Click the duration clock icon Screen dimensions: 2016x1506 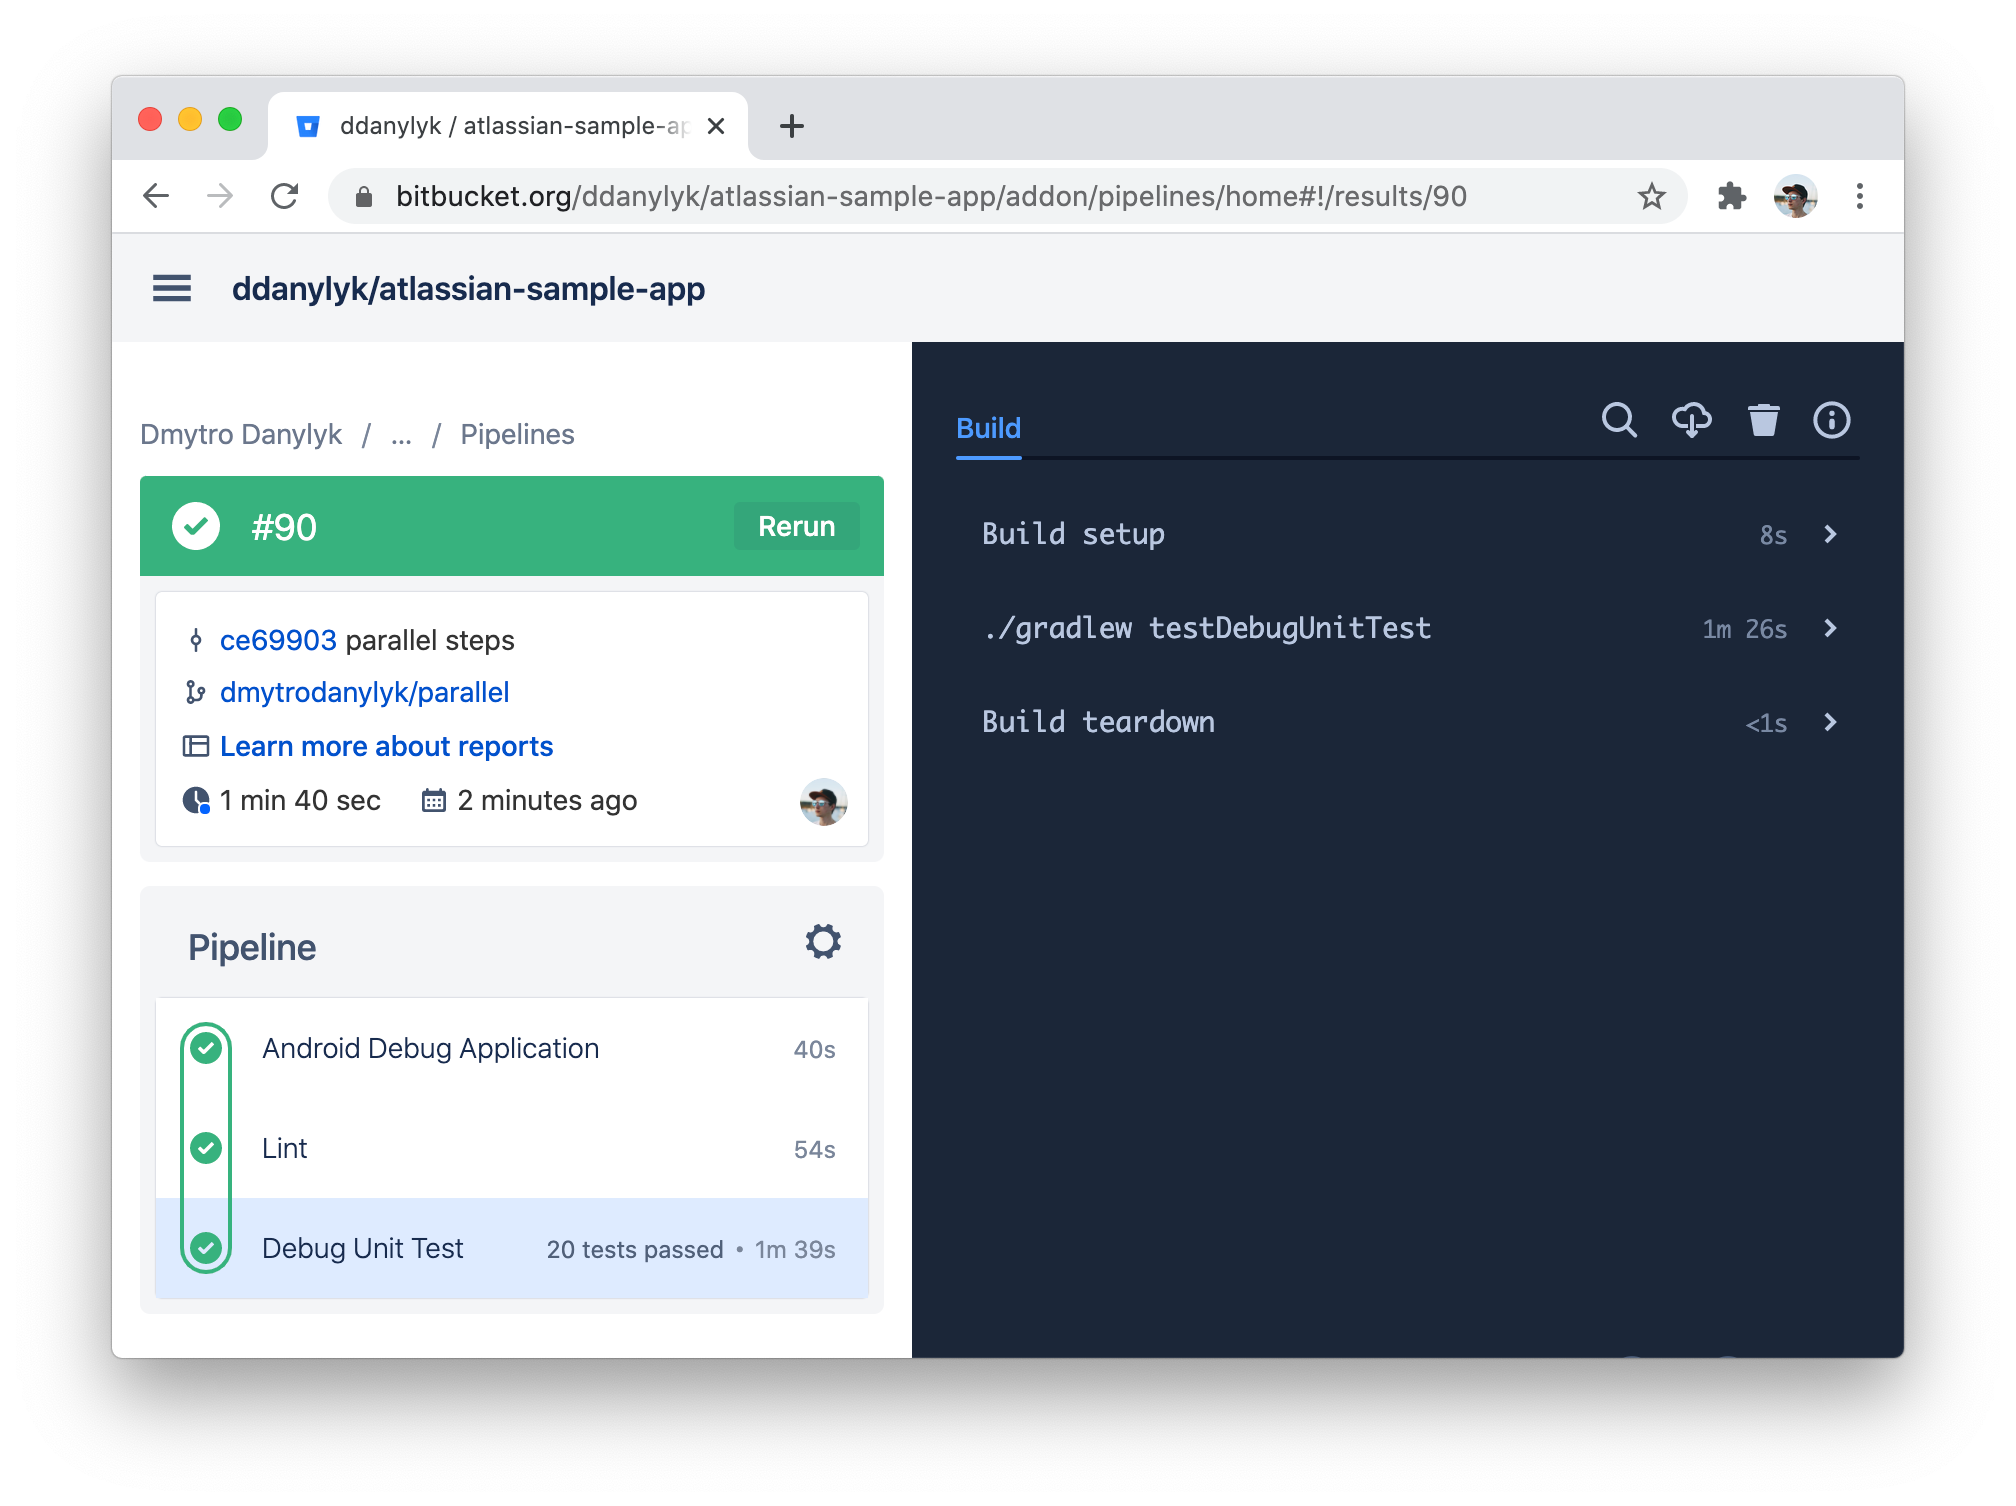196,801
